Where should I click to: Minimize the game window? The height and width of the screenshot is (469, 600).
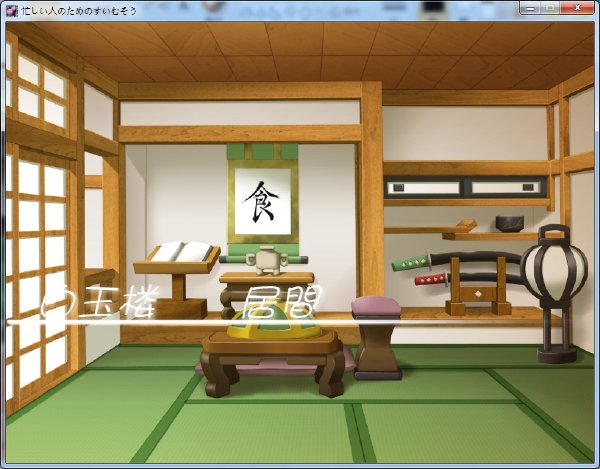coord(530,8)
